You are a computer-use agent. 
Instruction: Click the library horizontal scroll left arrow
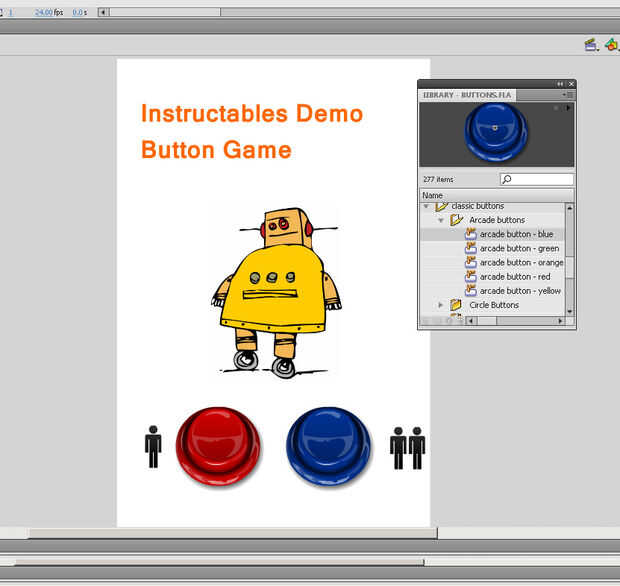(x=471, y=321)
